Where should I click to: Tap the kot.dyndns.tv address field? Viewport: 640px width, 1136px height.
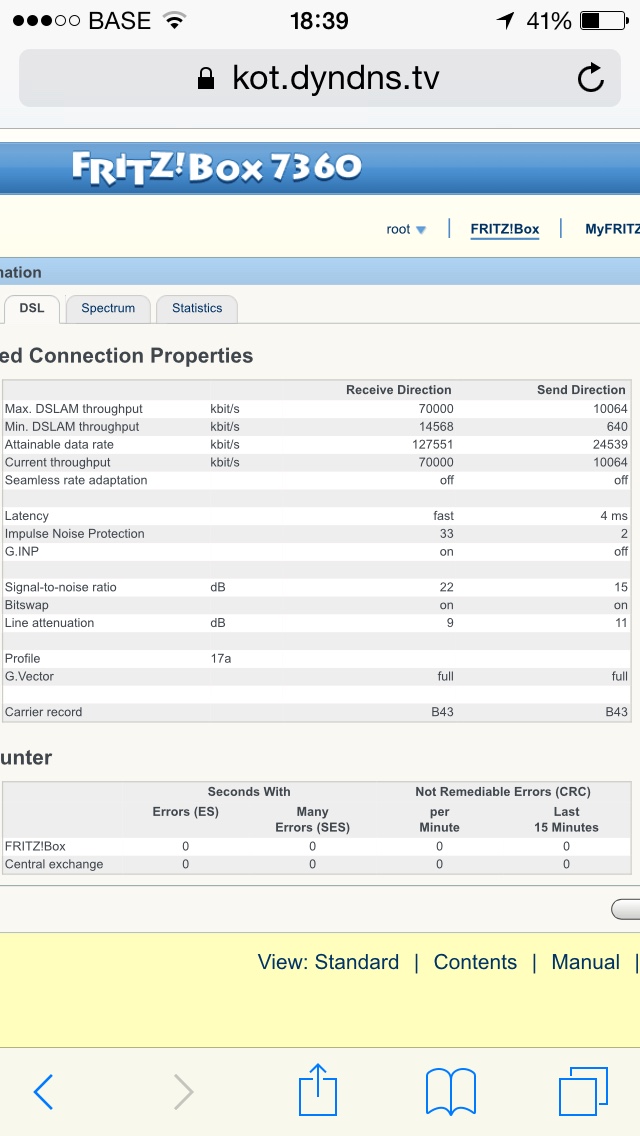(335, 78)
